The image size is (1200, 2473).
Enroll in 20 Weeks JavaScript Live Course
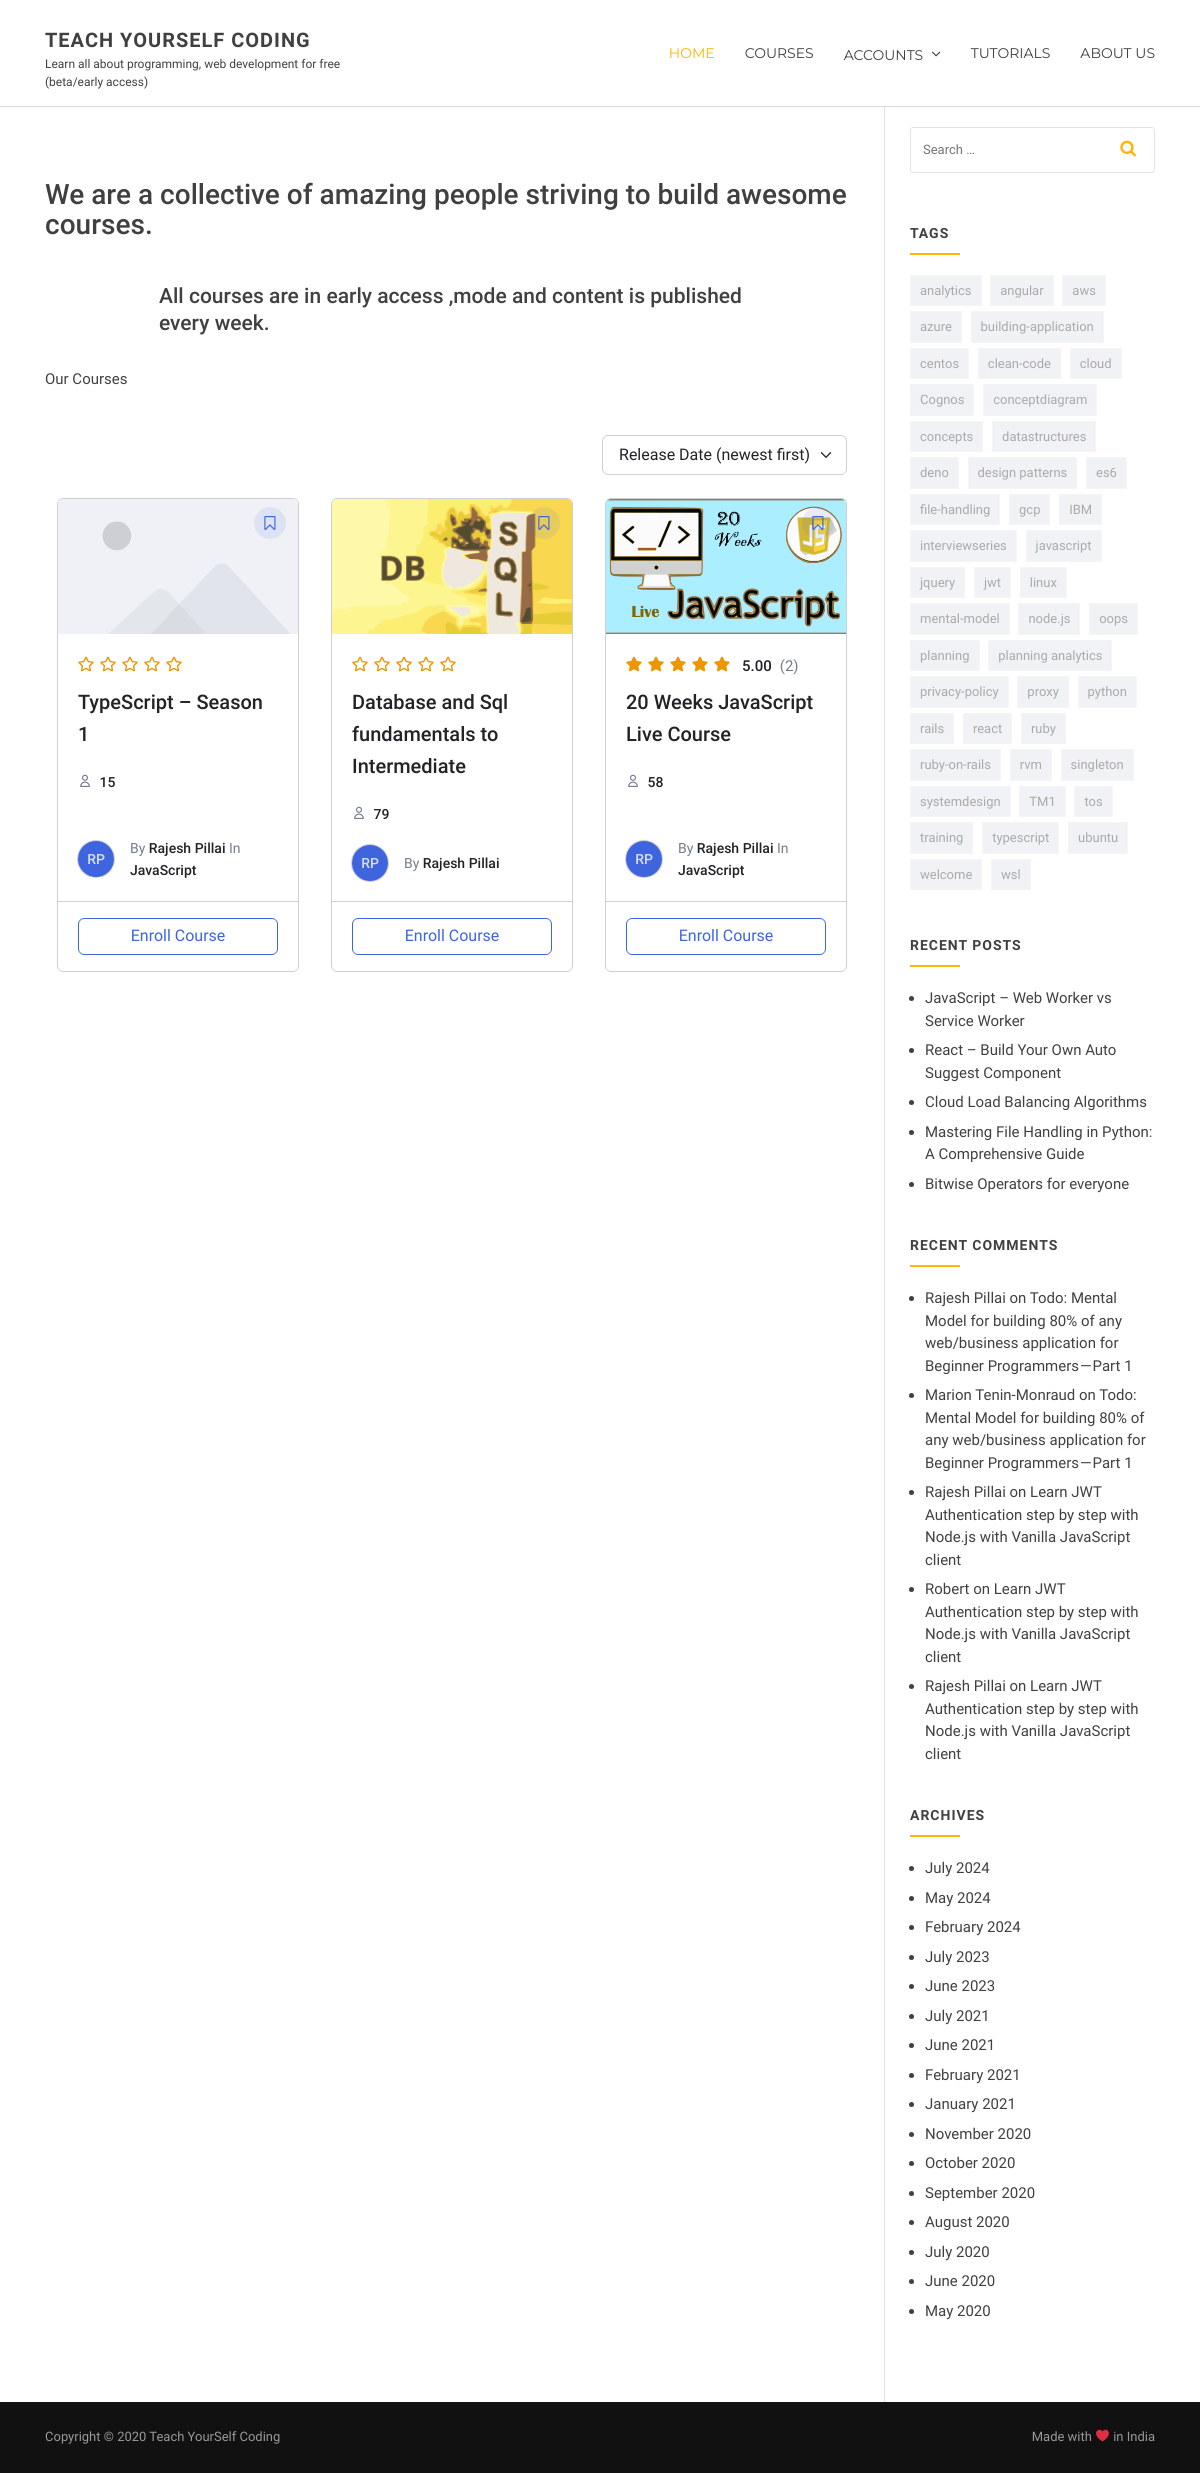[x=726, y=936]
